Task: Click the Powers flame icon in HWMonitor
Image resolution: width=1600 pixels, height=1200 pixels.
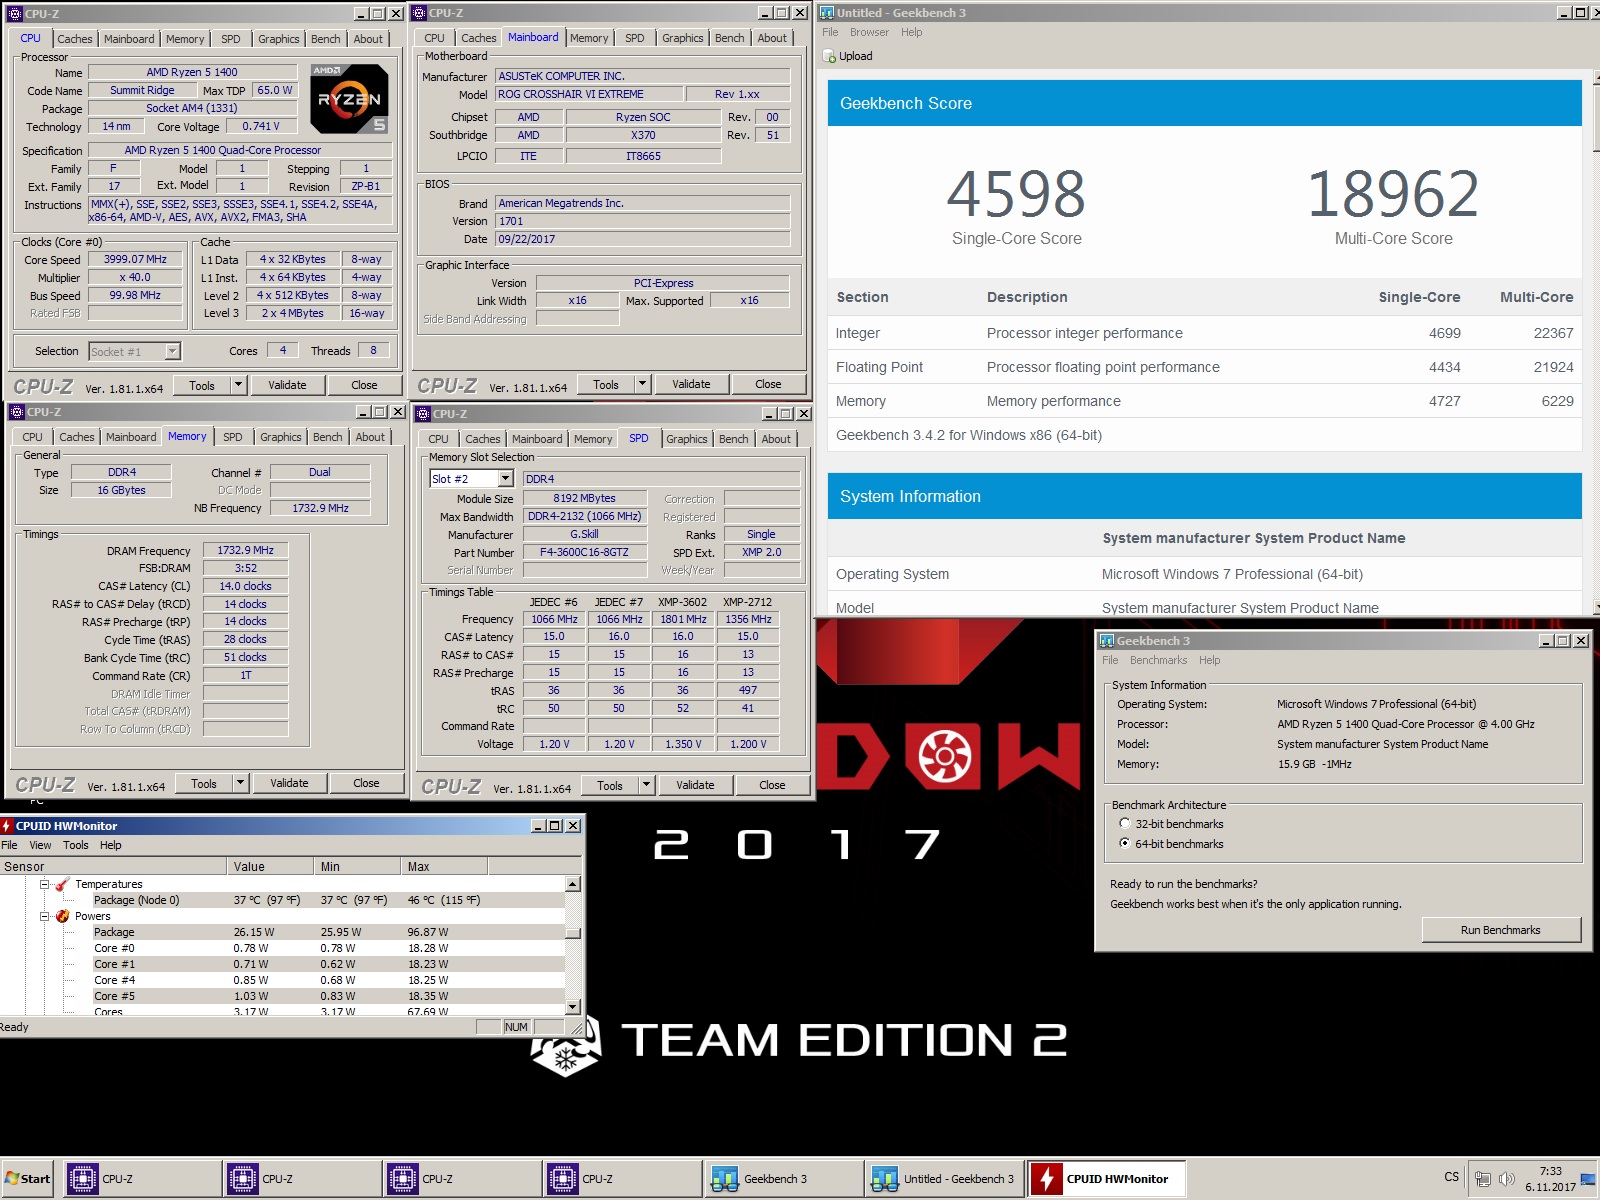Action: coord(62,916)
